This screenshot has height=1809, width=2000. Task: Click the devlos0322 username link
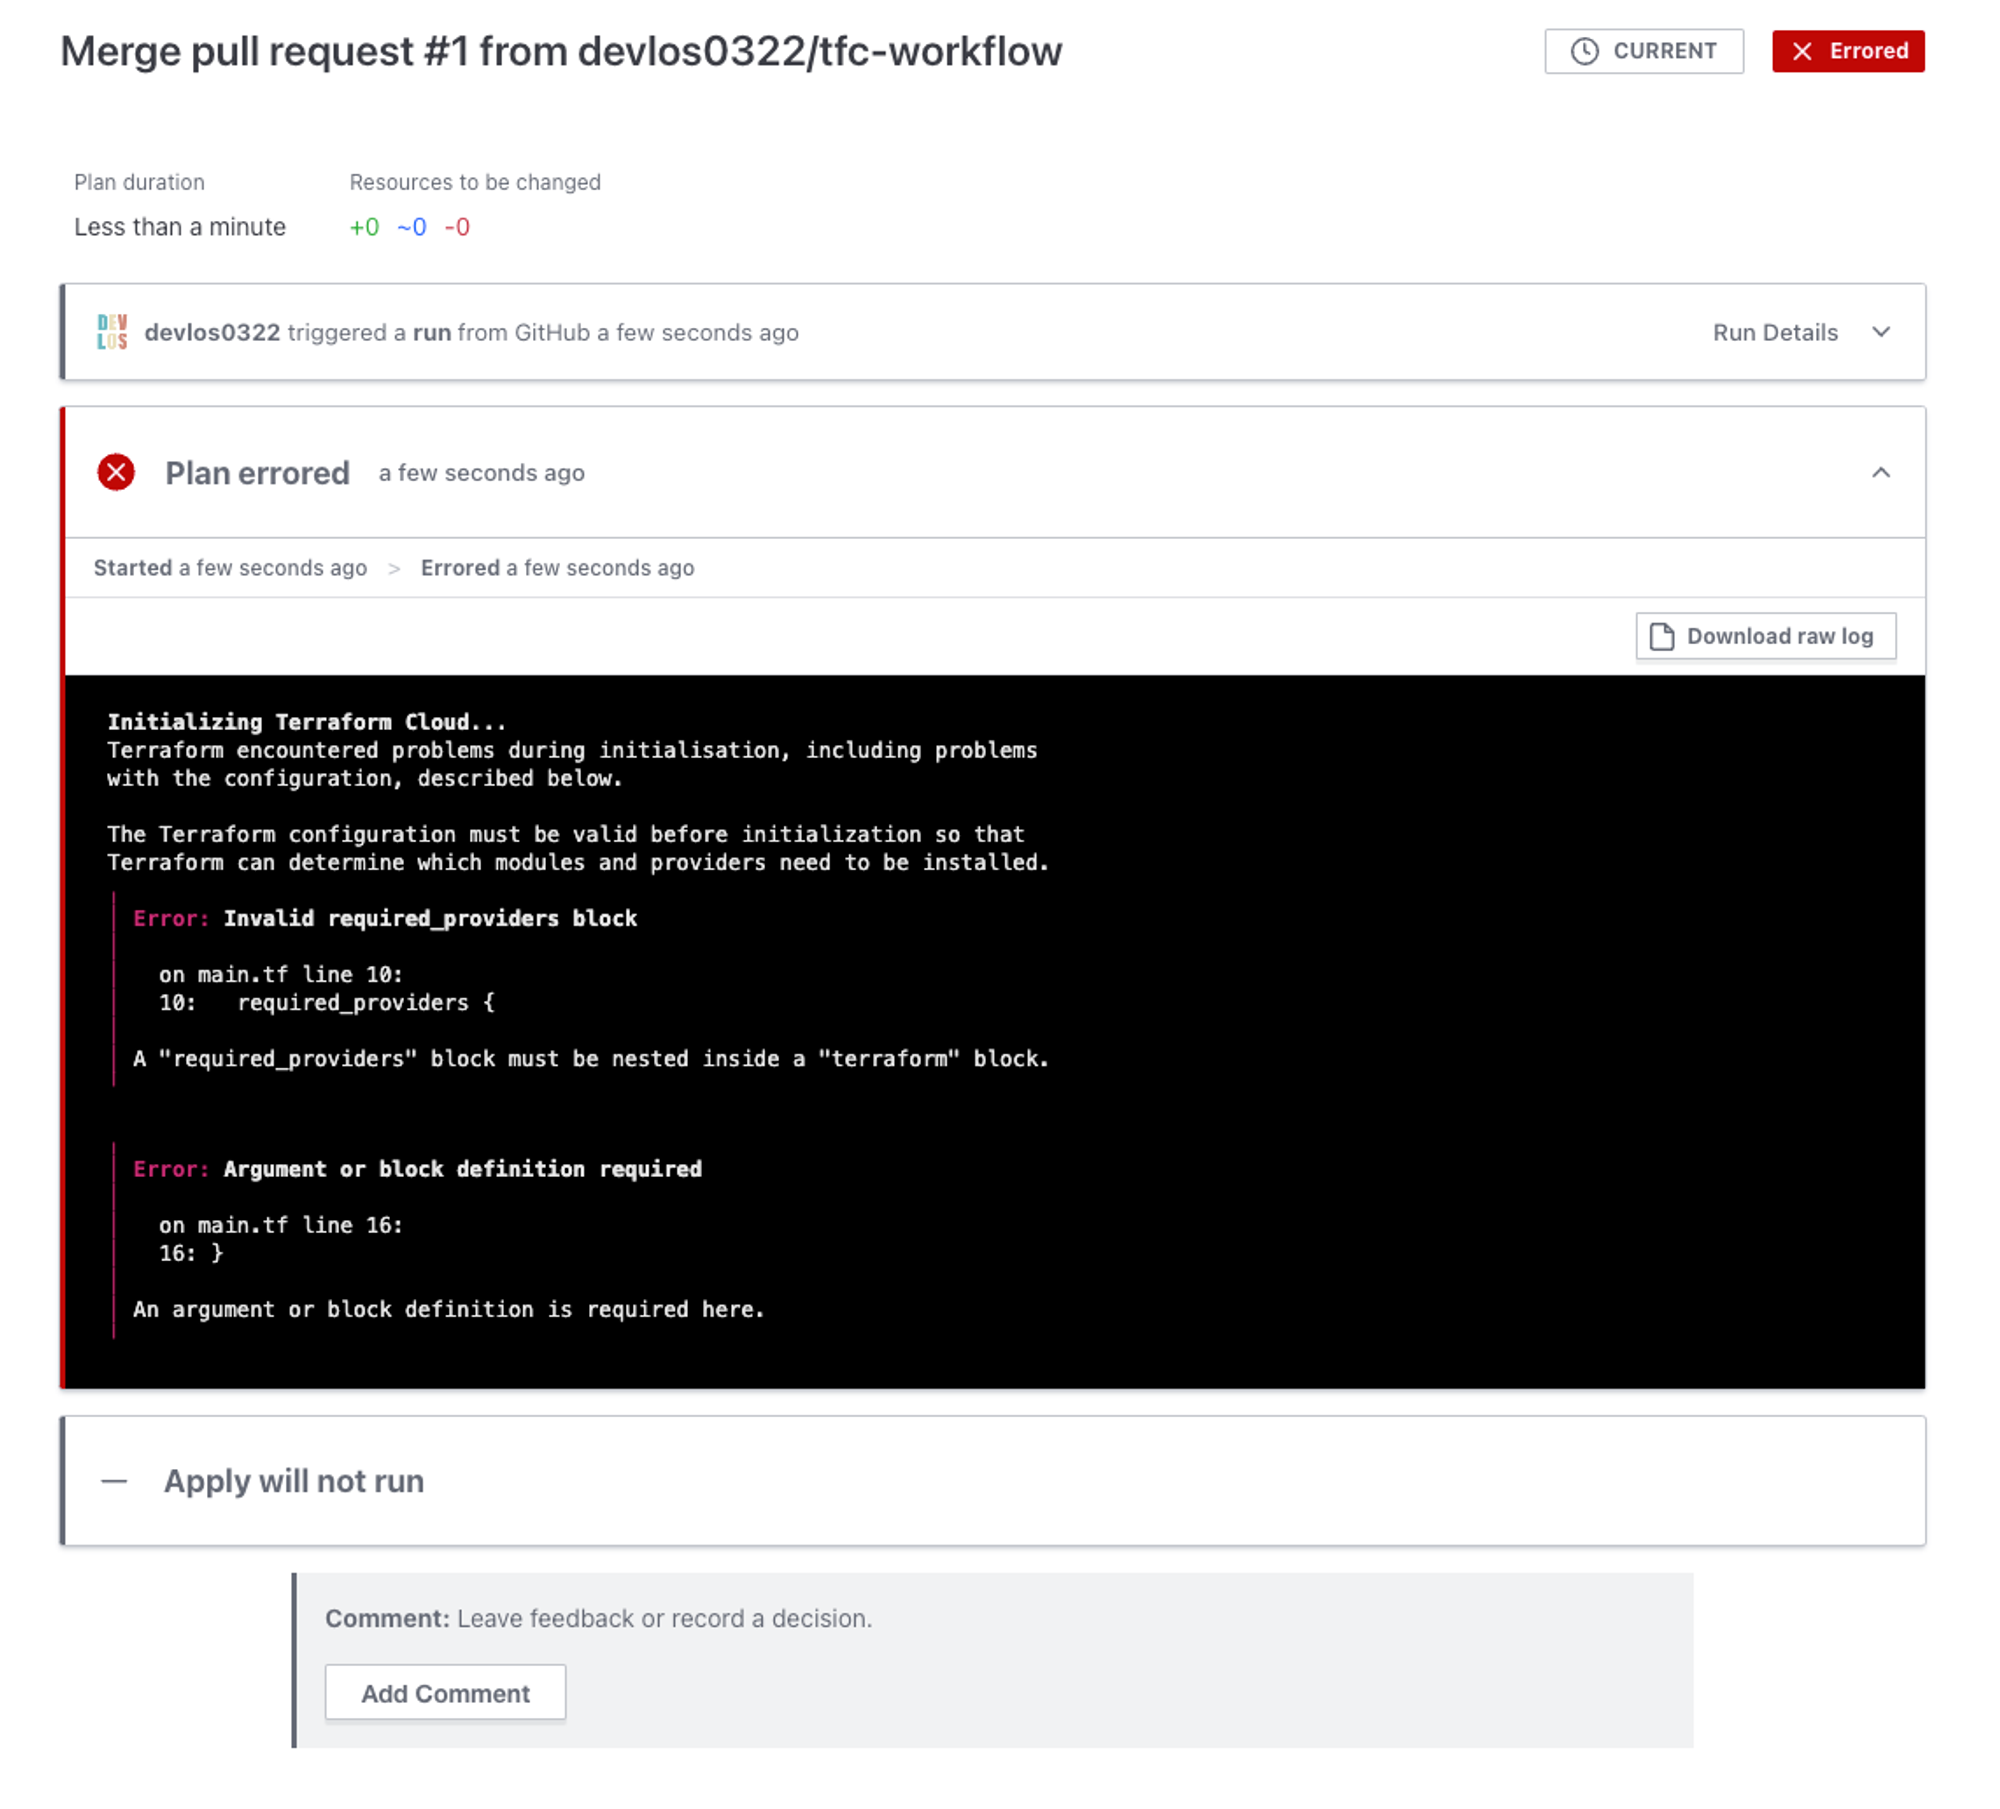212,332
